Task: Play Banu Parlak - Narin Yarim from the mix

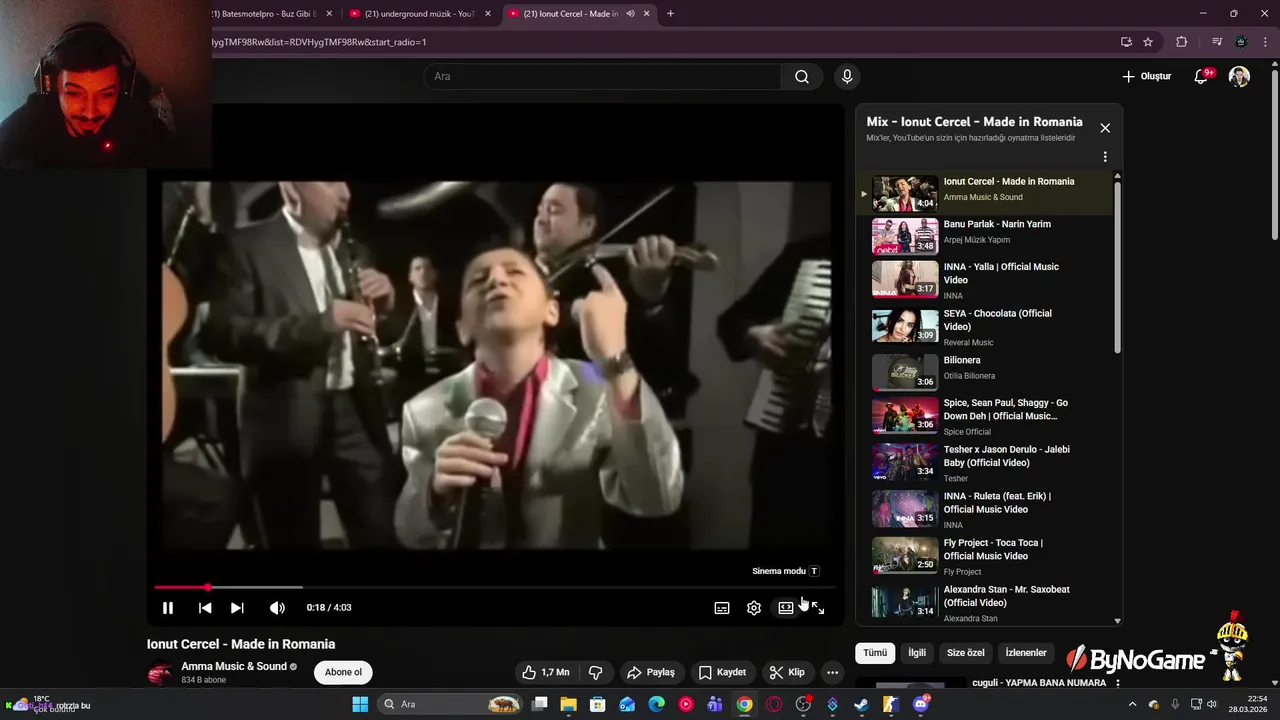Action: point(984,236)
